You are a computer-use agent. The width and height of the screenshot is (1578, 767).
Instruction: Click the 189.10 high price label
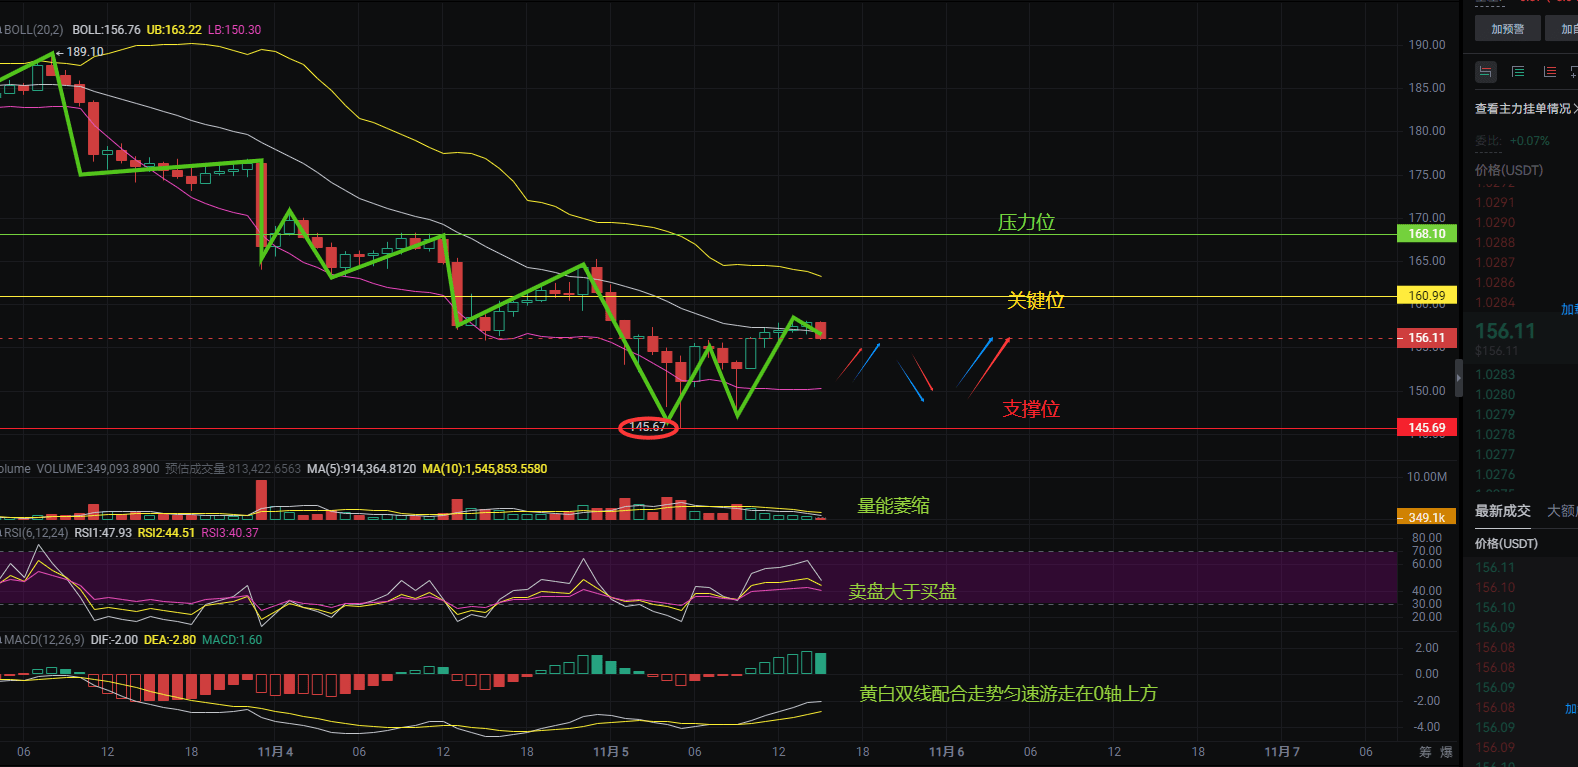point(85,52)
